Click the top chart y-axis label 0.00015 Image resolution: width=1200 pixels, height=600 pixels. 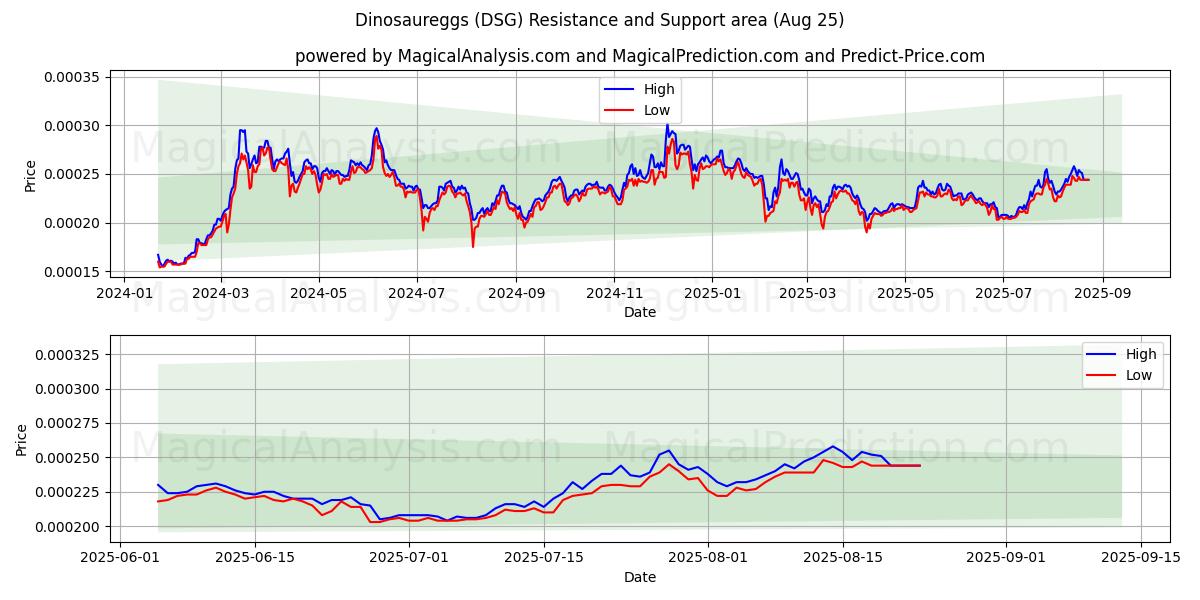point(72,272)
